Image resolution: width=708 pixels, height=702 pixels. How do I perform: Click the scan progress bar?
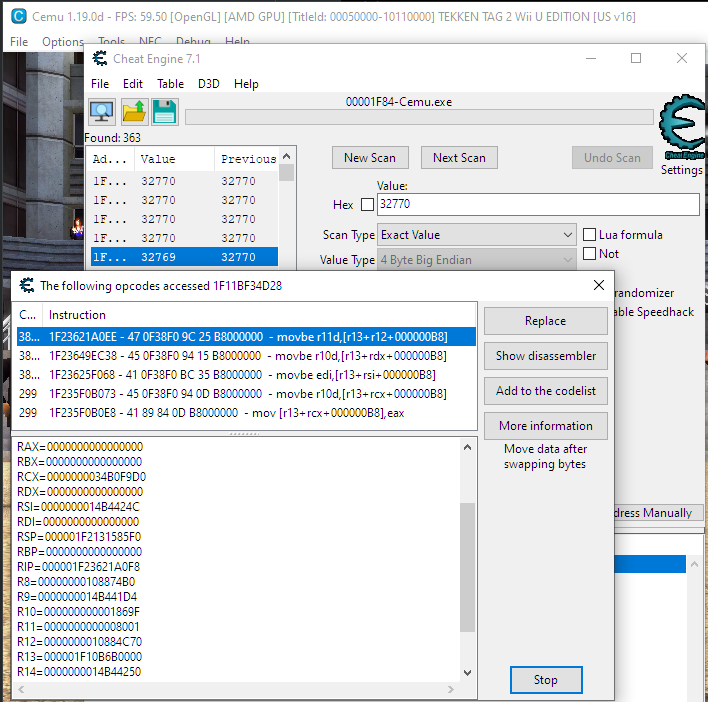coord(419,117)
